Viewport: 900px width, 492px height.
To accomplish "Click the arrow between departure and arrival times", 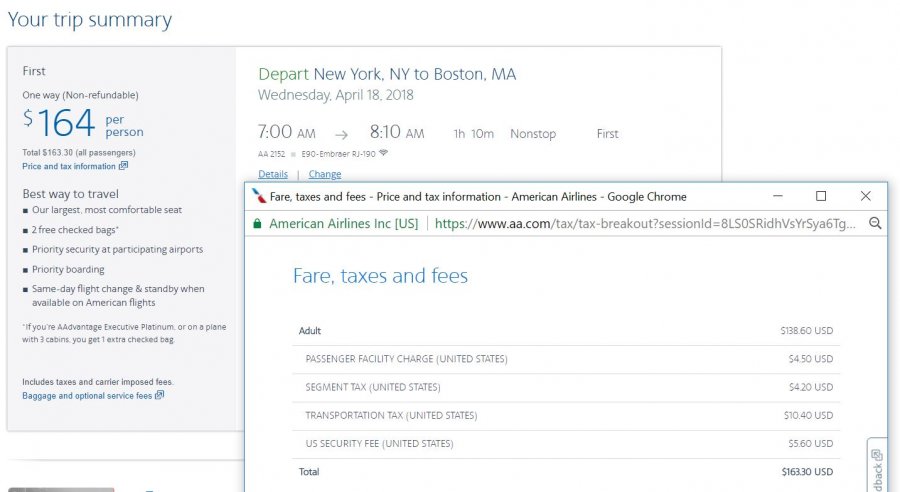I will tap(342, 135).
